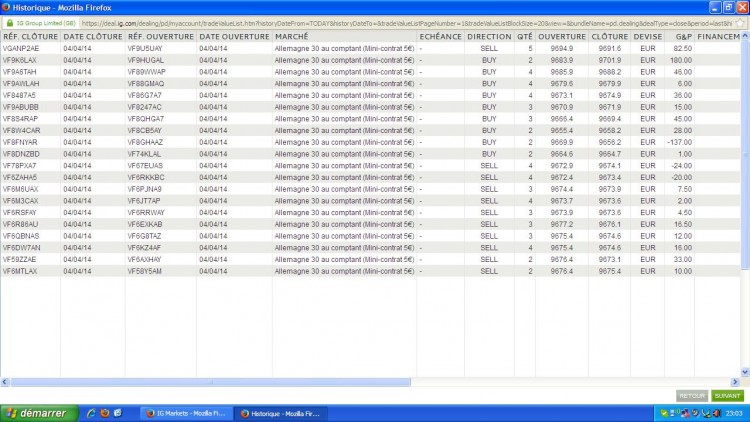Click the vertical scrollbar down arrow
This screenshot has height=422, width=750.
(x=745, y=372)
